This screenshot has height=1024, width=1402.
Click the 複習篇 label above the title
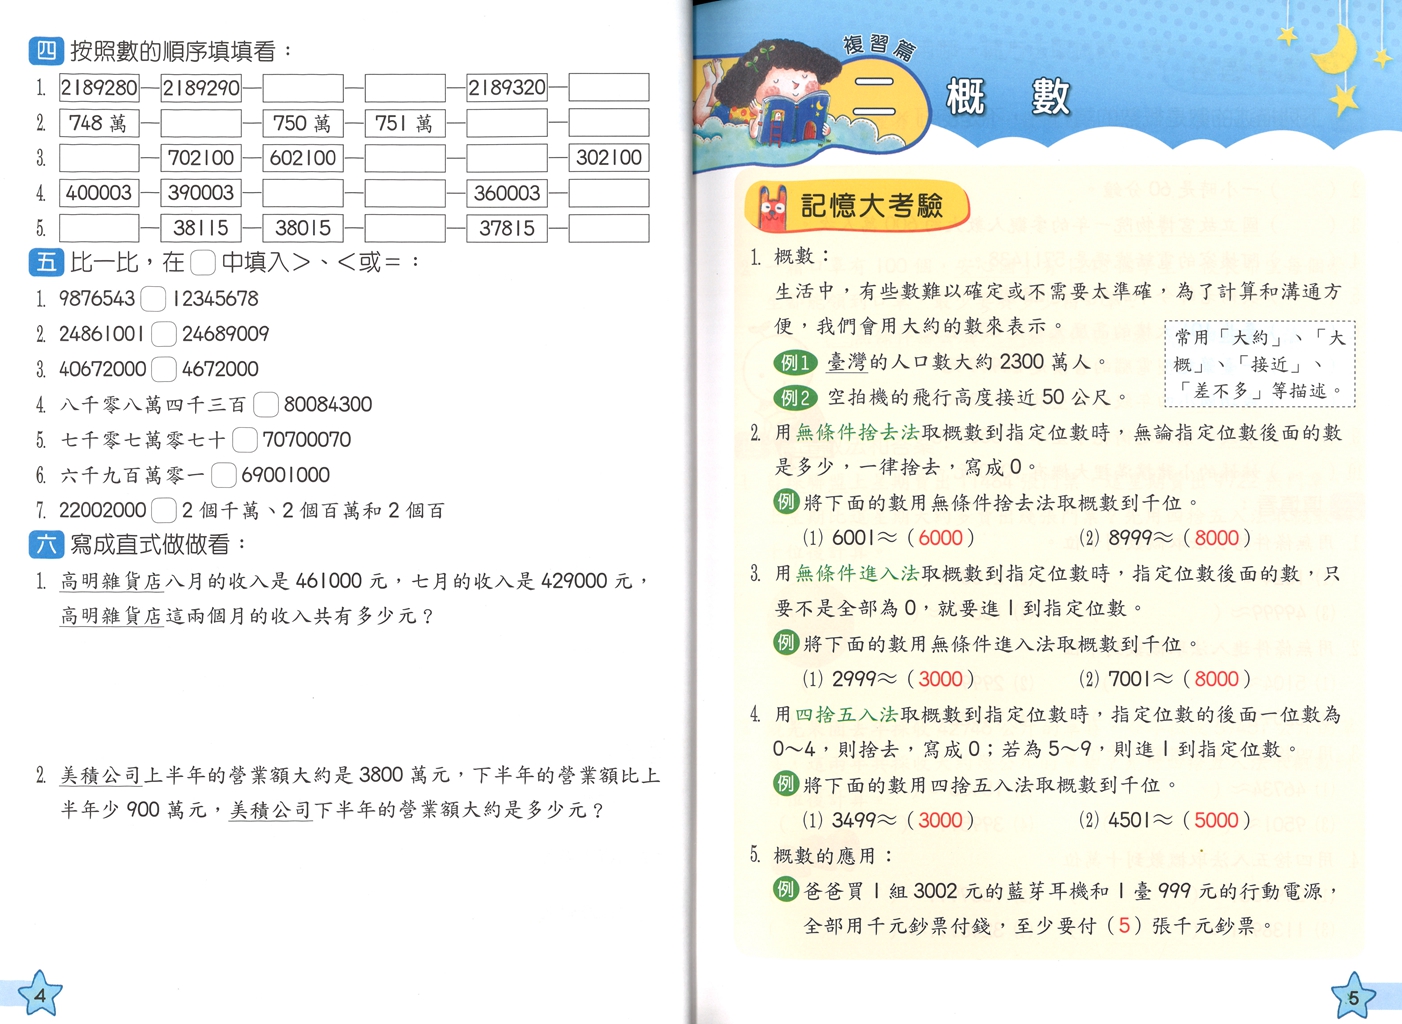879,46
